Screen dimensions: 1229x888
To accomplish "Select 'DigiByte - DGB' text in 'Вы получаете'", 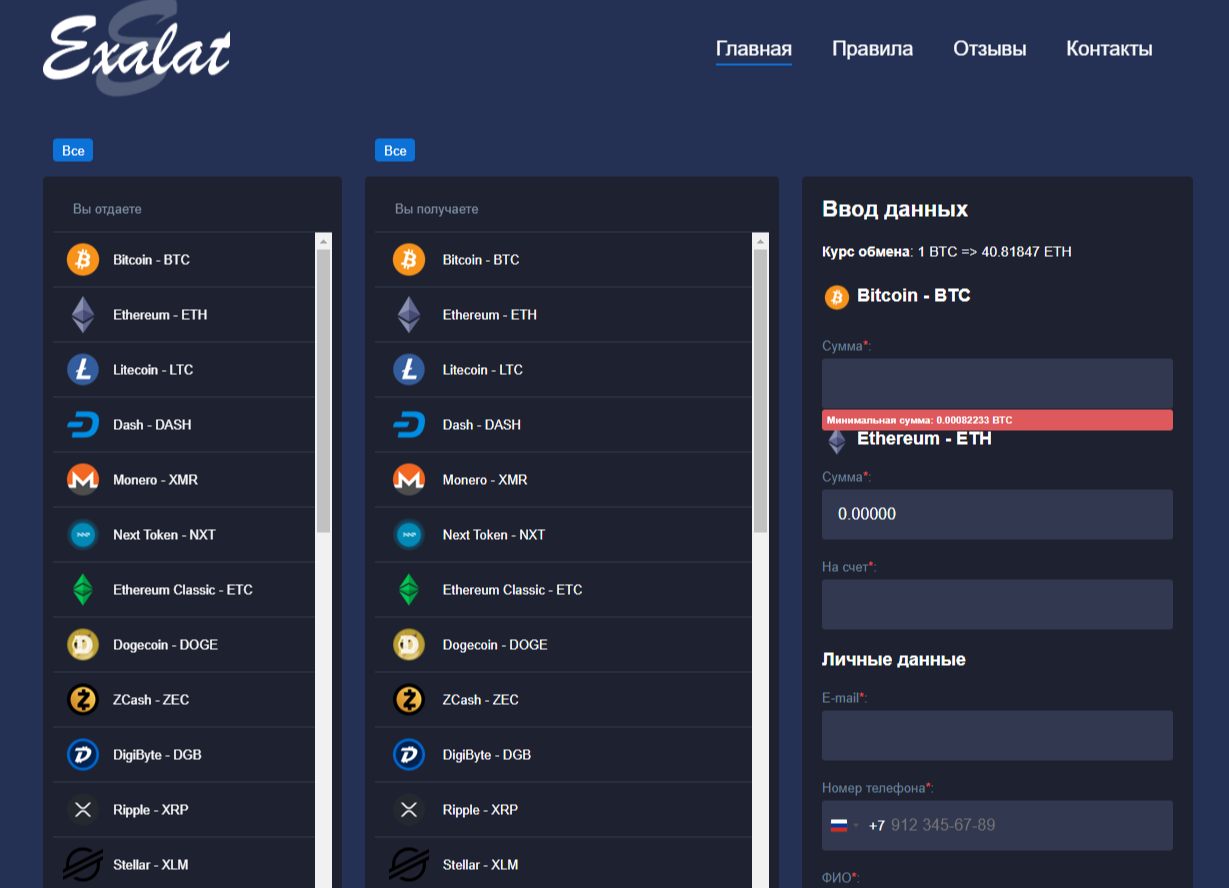I will pos(487,755).
